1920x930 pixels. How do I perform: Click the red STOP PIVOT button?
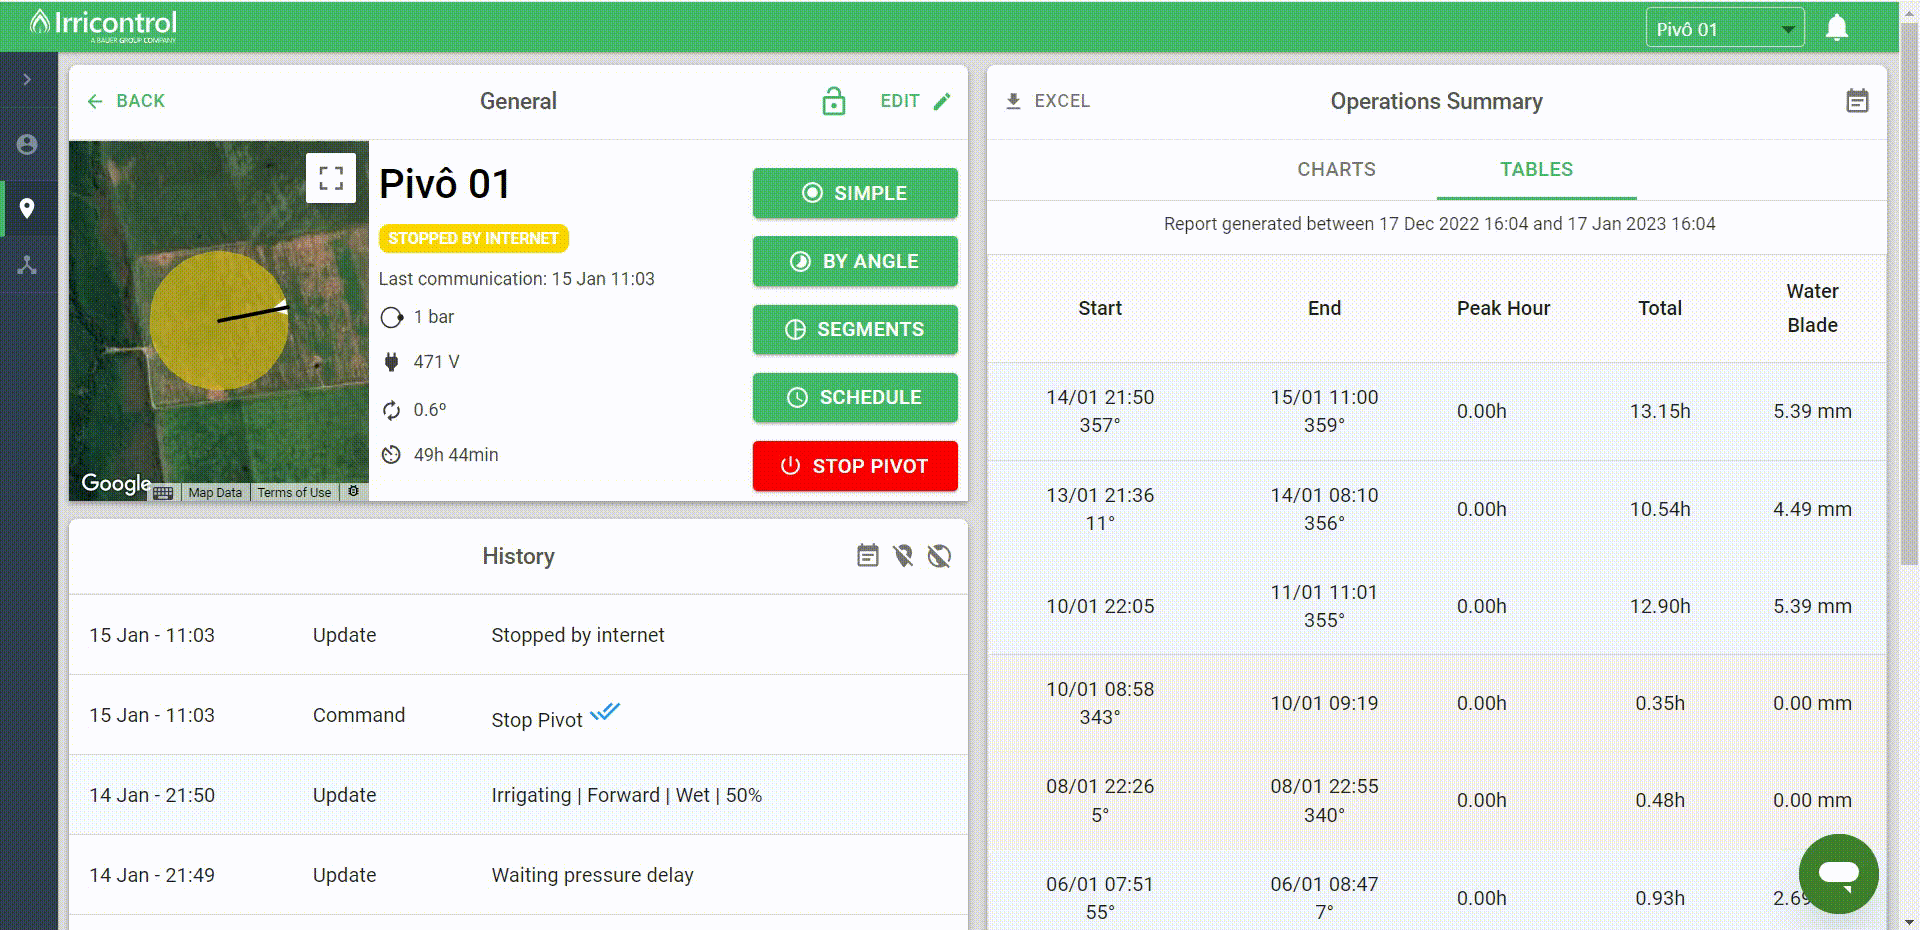(855, 466)
